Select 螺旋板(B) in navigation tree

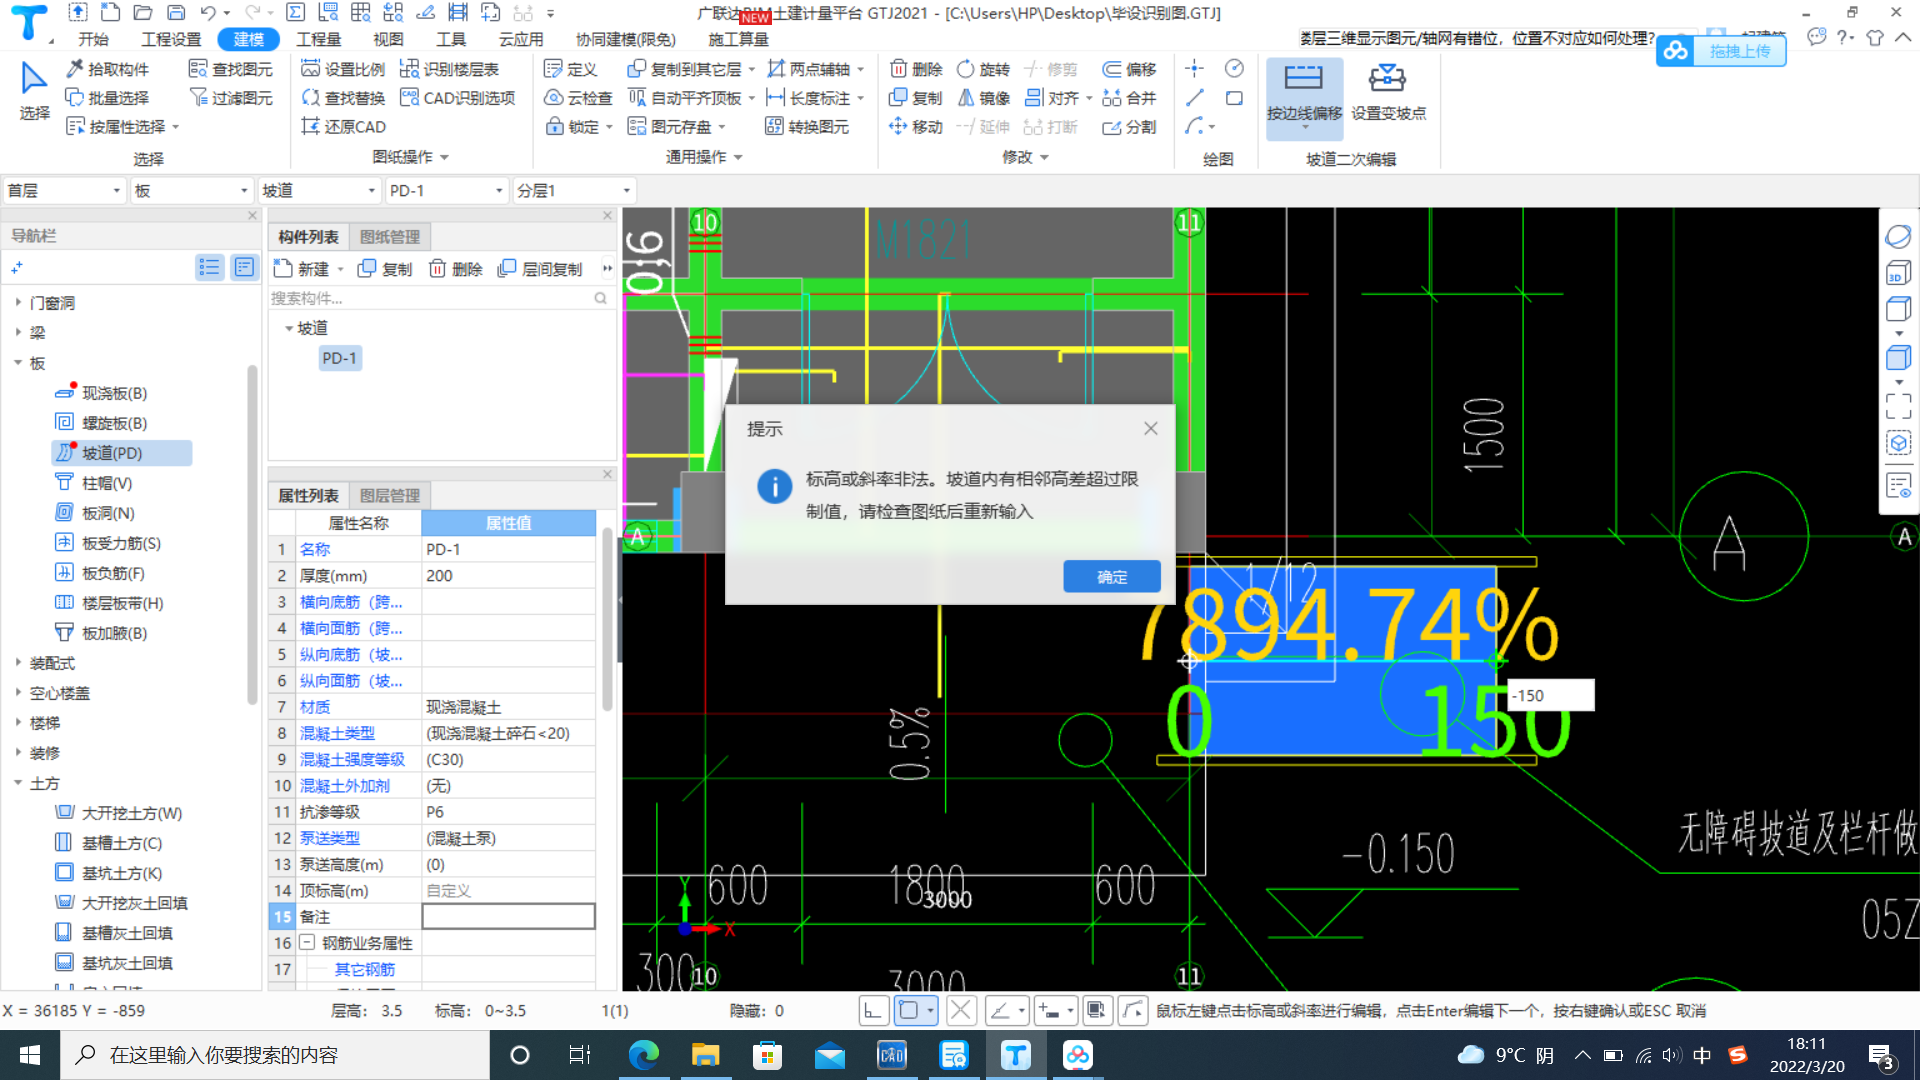(114, 423)
